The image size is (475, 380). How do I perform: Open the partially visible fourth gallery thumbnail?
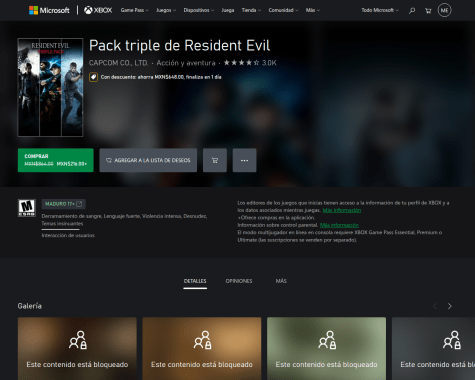tap(433, 348)
